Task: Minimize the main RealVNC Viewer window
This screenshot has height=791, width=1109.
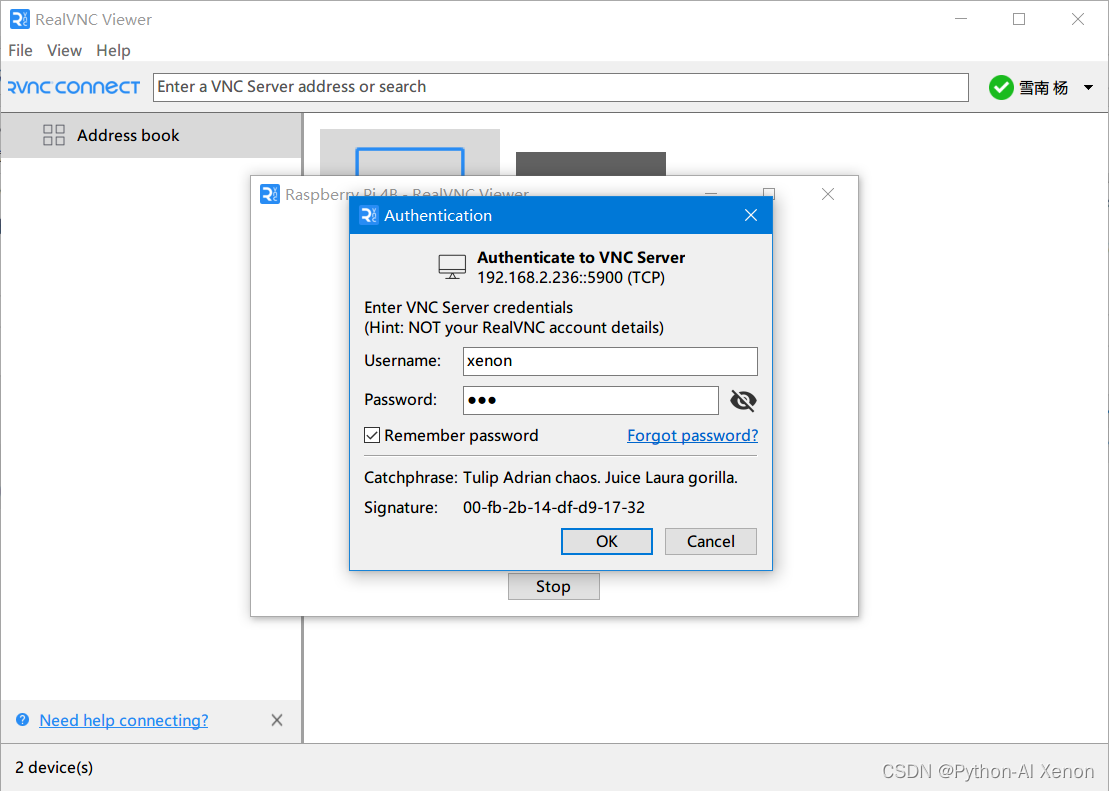Action: 960,19
